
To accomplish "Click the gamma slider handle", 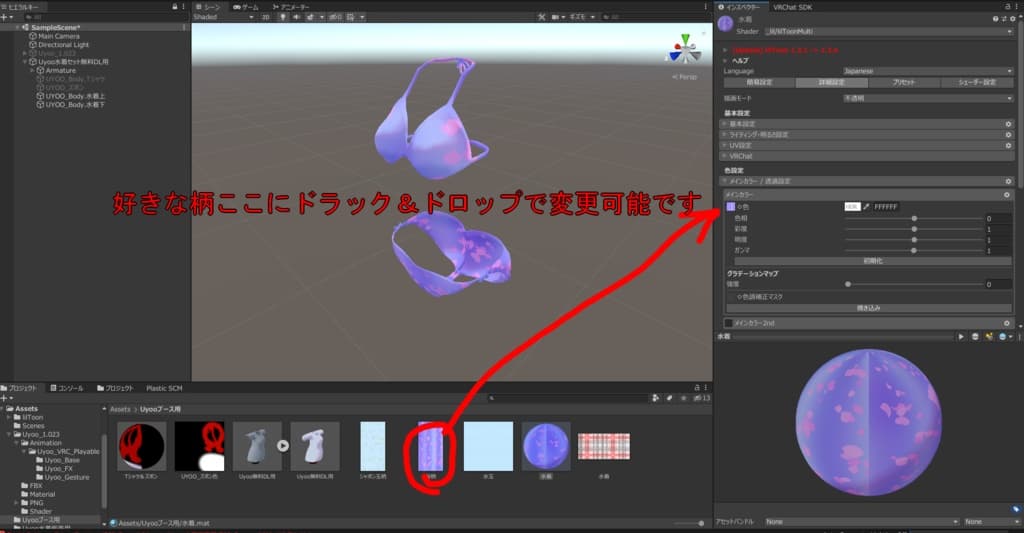I will coord(914,250).
